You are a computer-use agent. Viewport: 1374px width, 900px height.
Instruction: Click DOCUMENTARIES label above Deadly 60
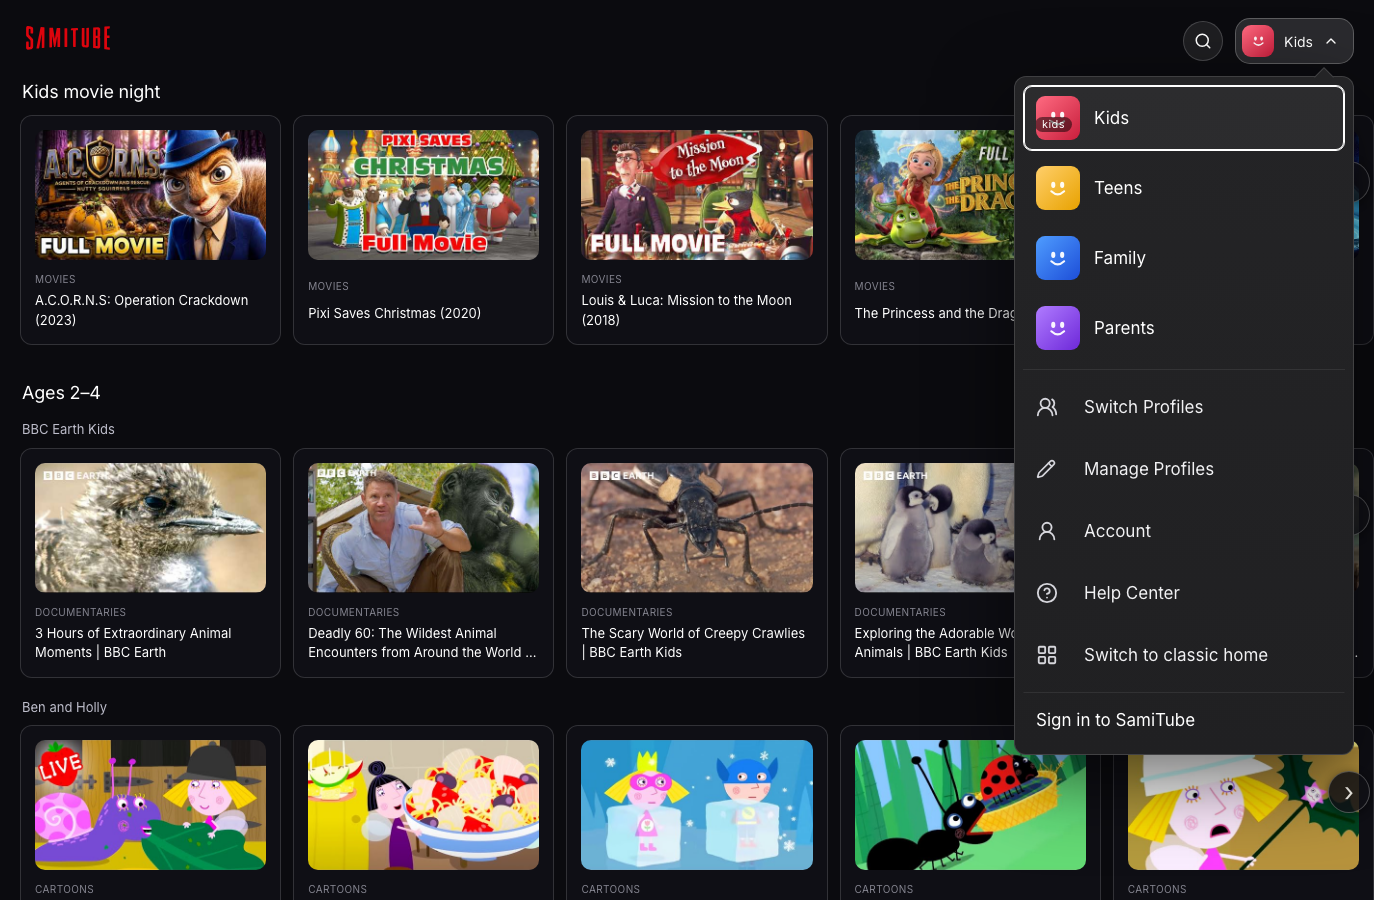(354, 613)
